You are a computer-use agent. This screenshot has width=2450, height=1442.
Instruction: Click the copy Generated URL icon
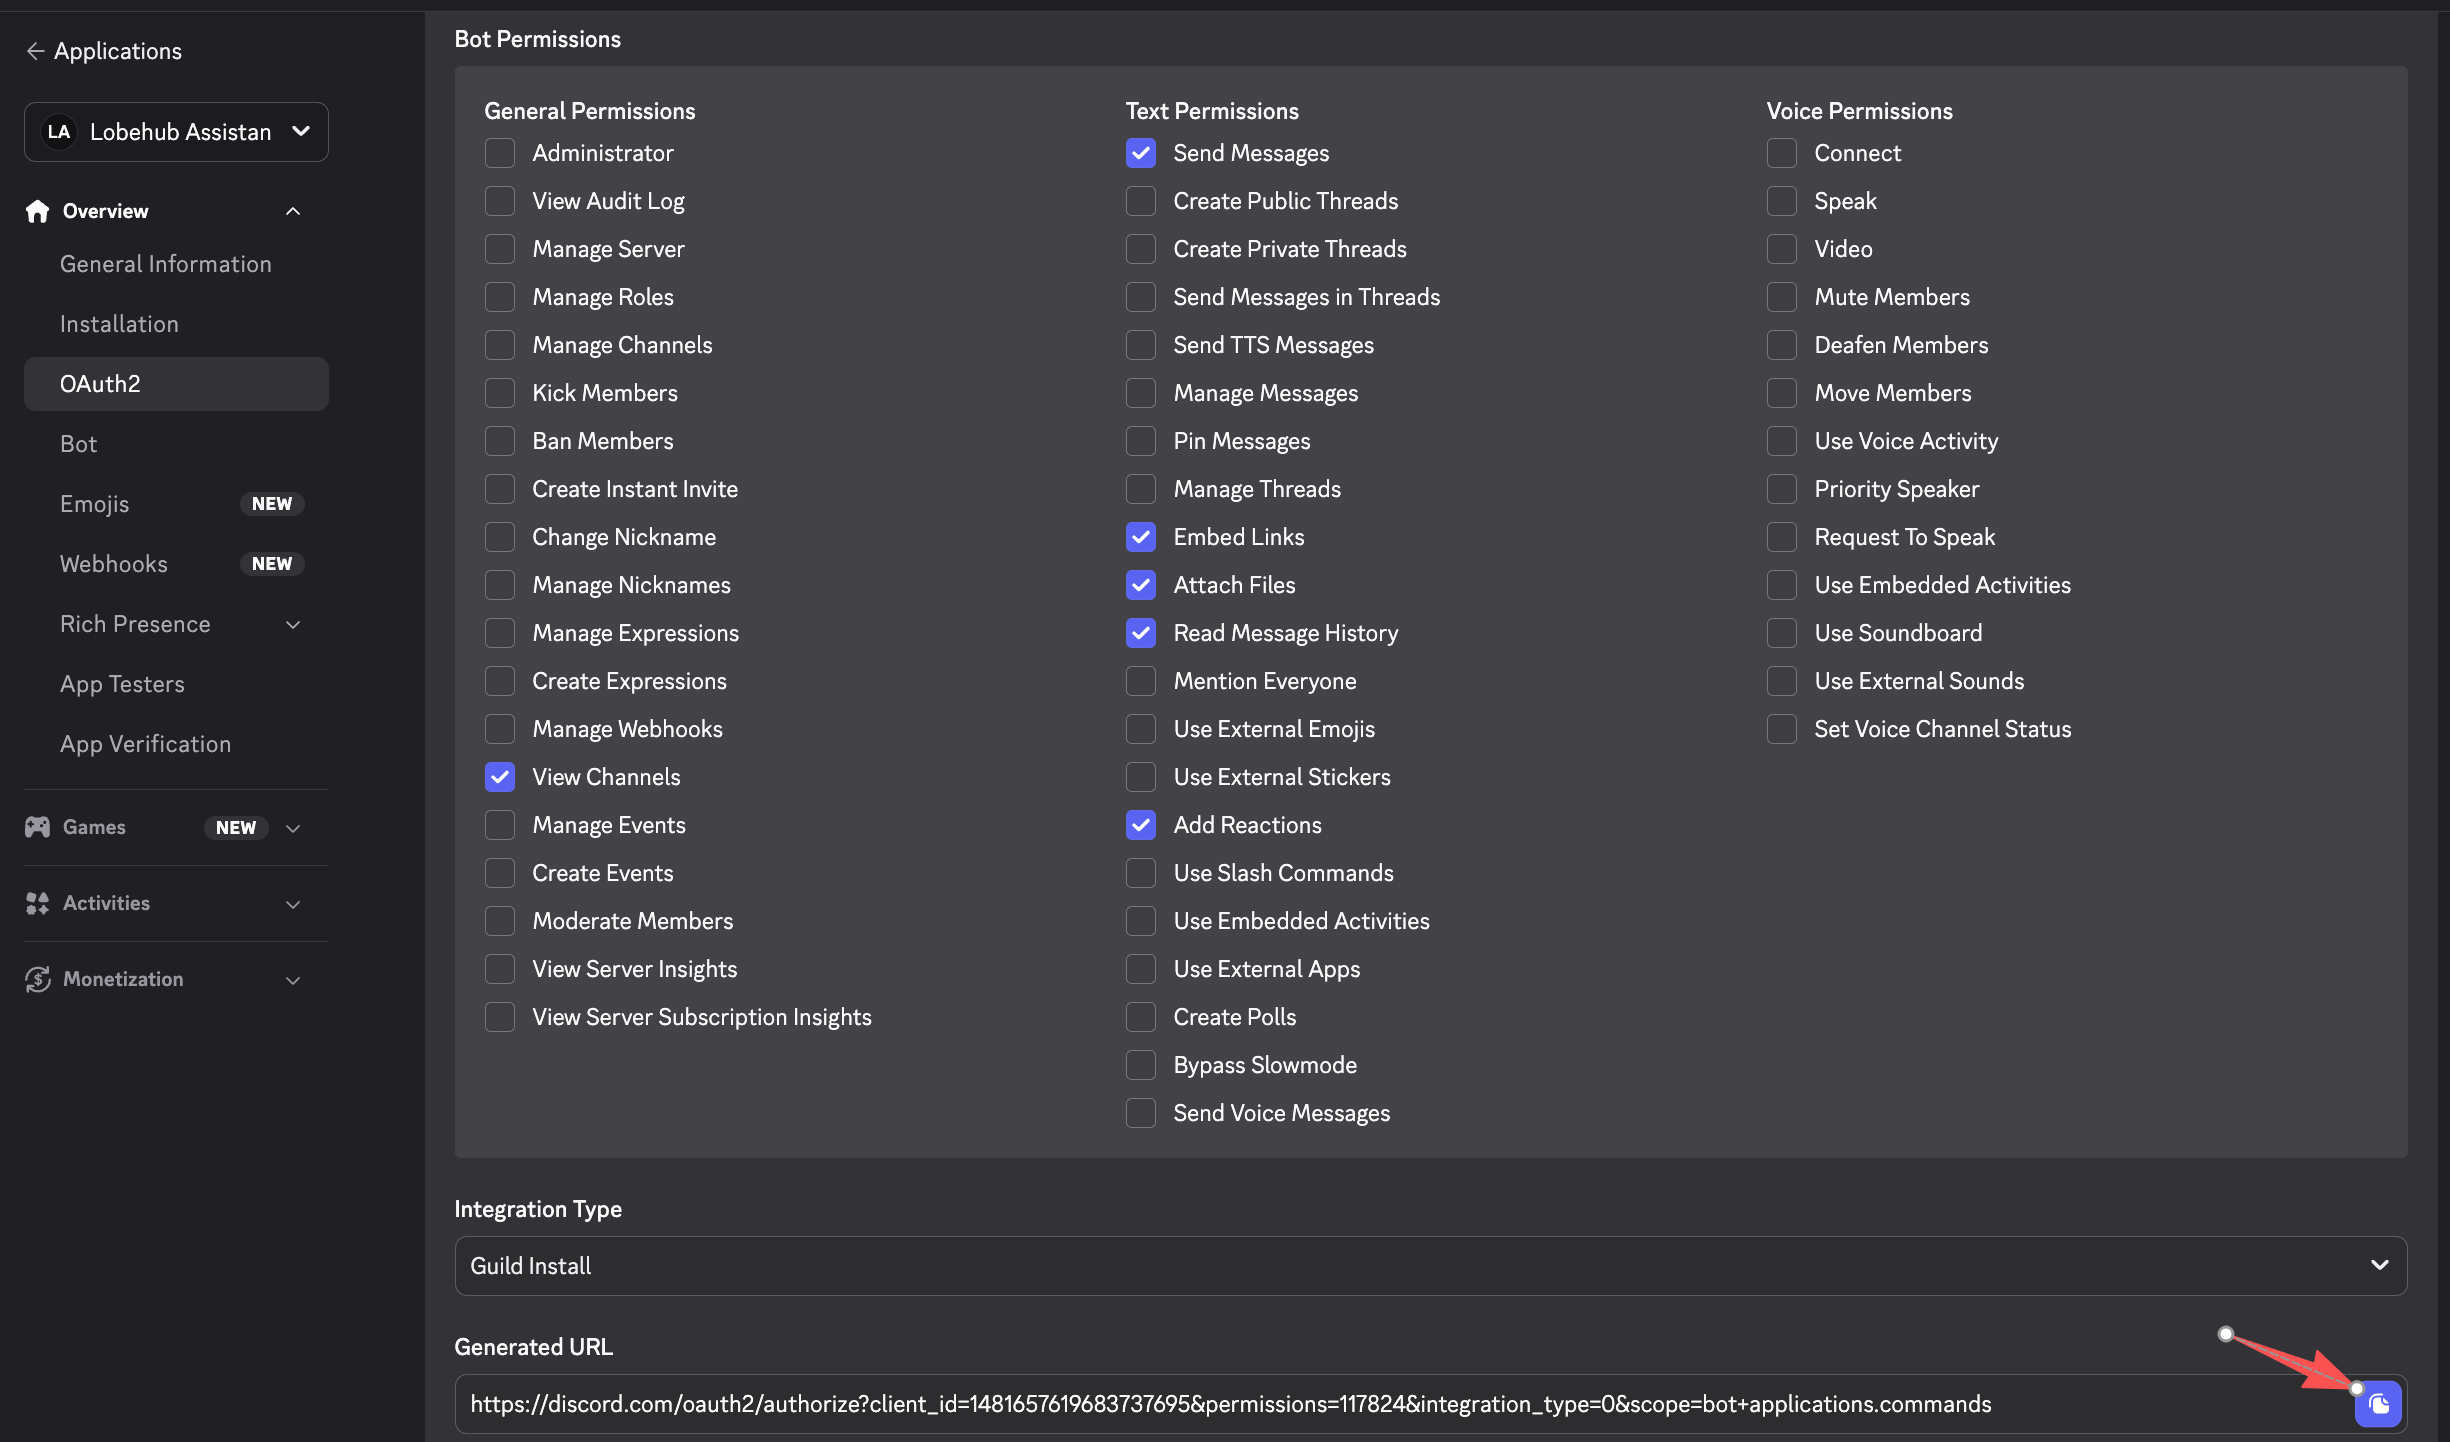point(2378,1404)
